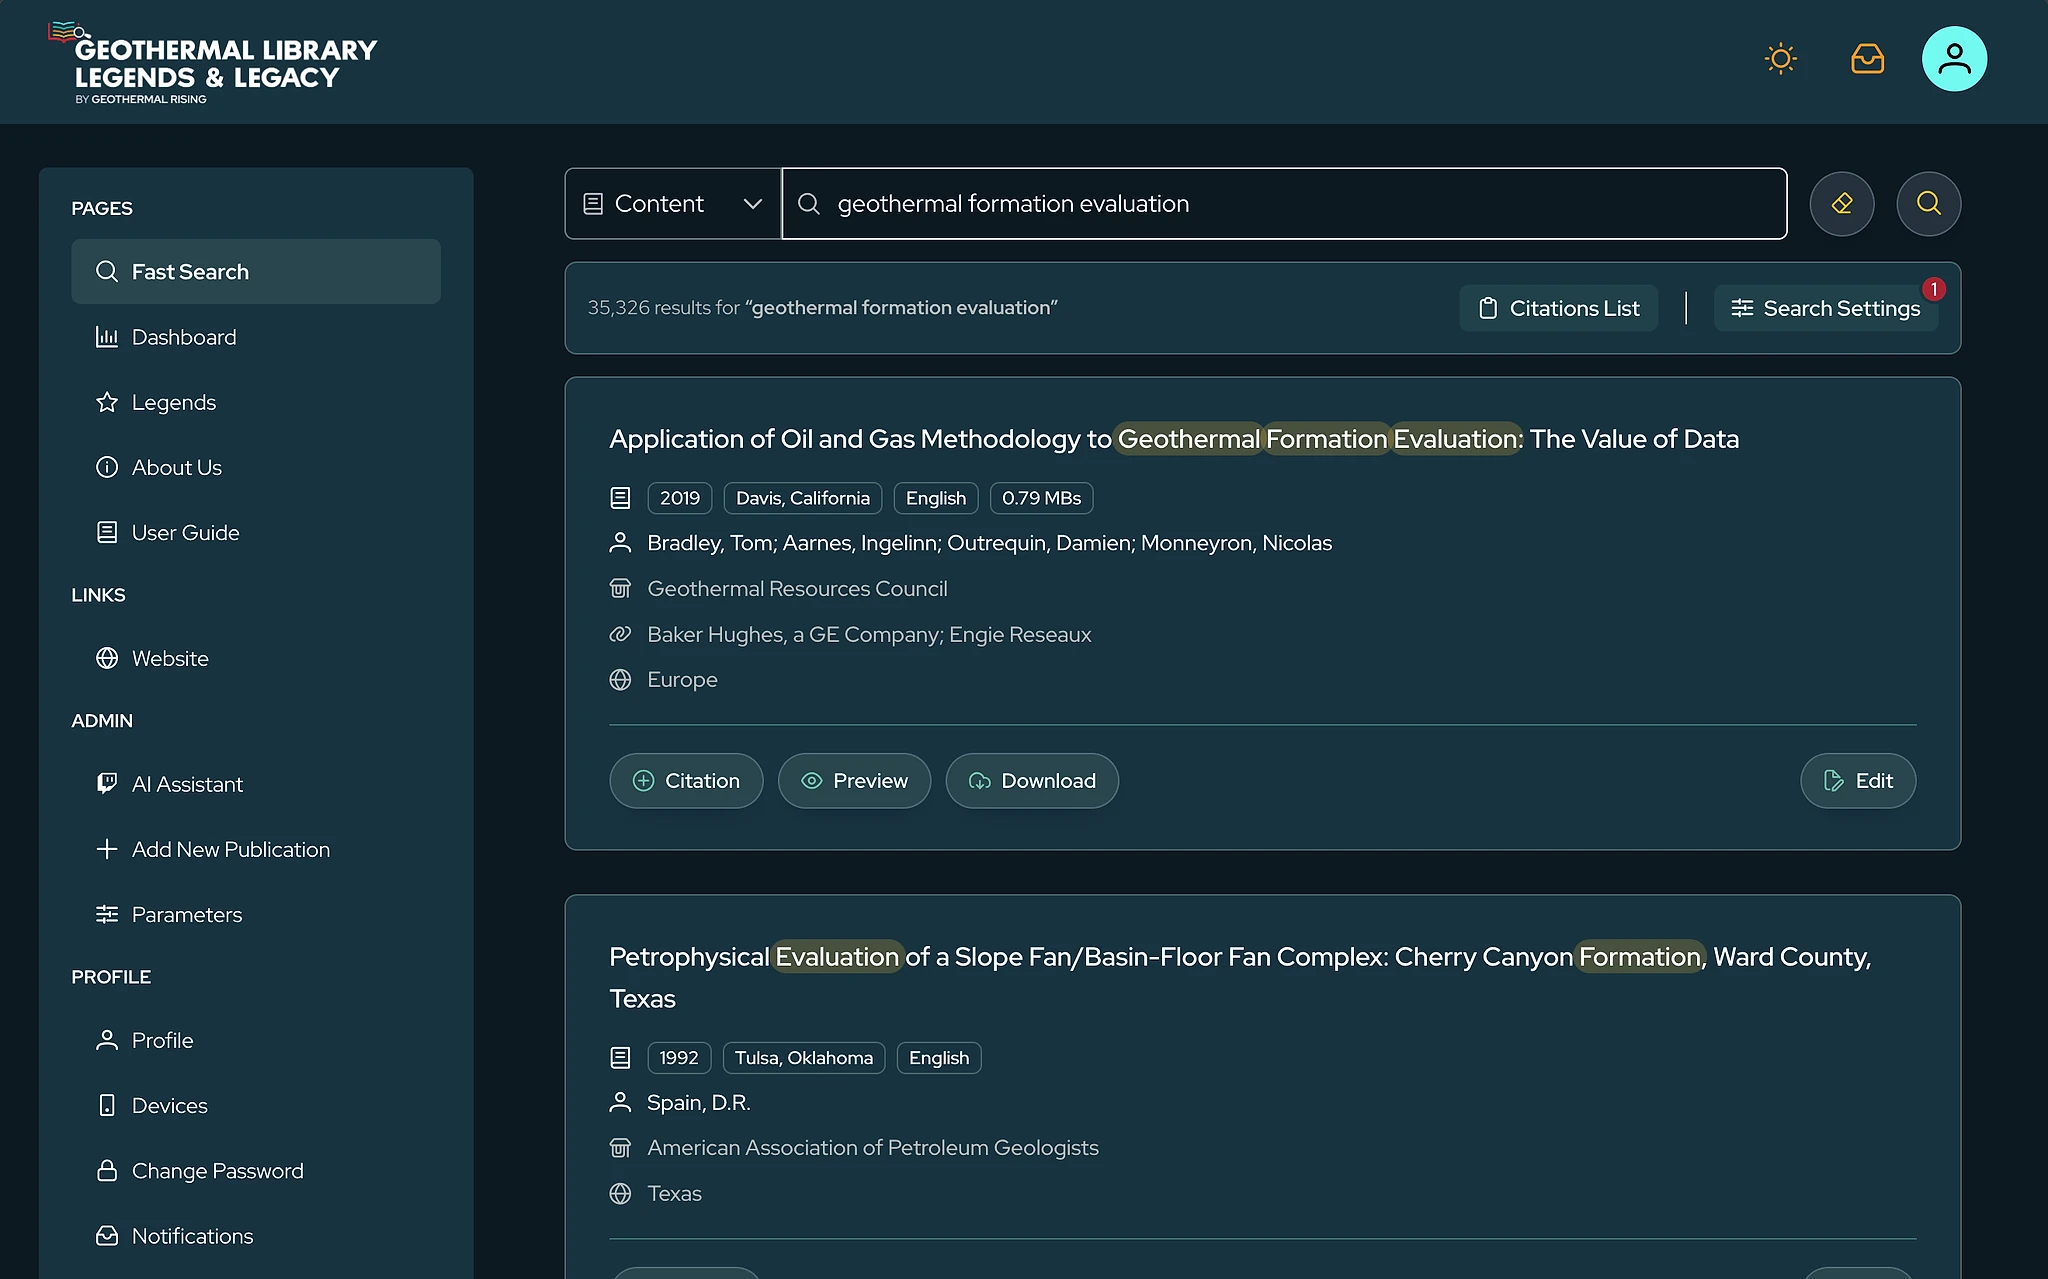Click the Geothermal Library logo
Image resolution: width=2048 pixels, height=1279 pixels.
tap(213, 65)
